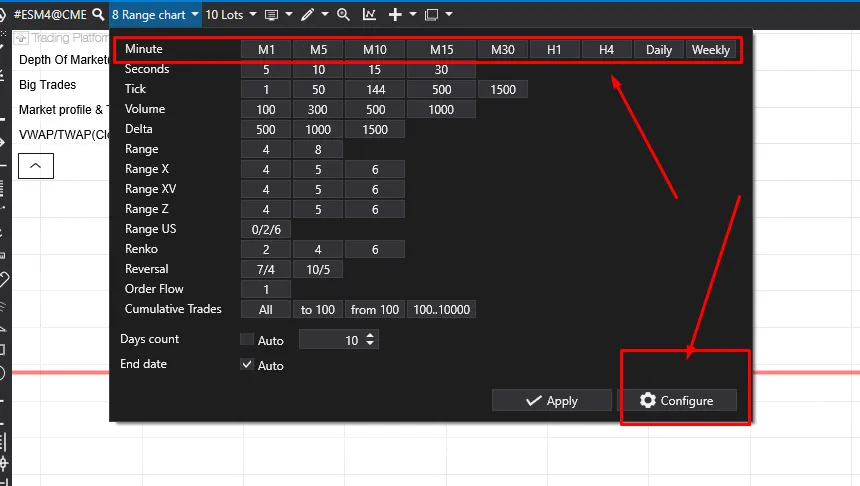Click the instrument search magnifier icon
This screenshot has height=486, width=860.
tap(97, 15)
